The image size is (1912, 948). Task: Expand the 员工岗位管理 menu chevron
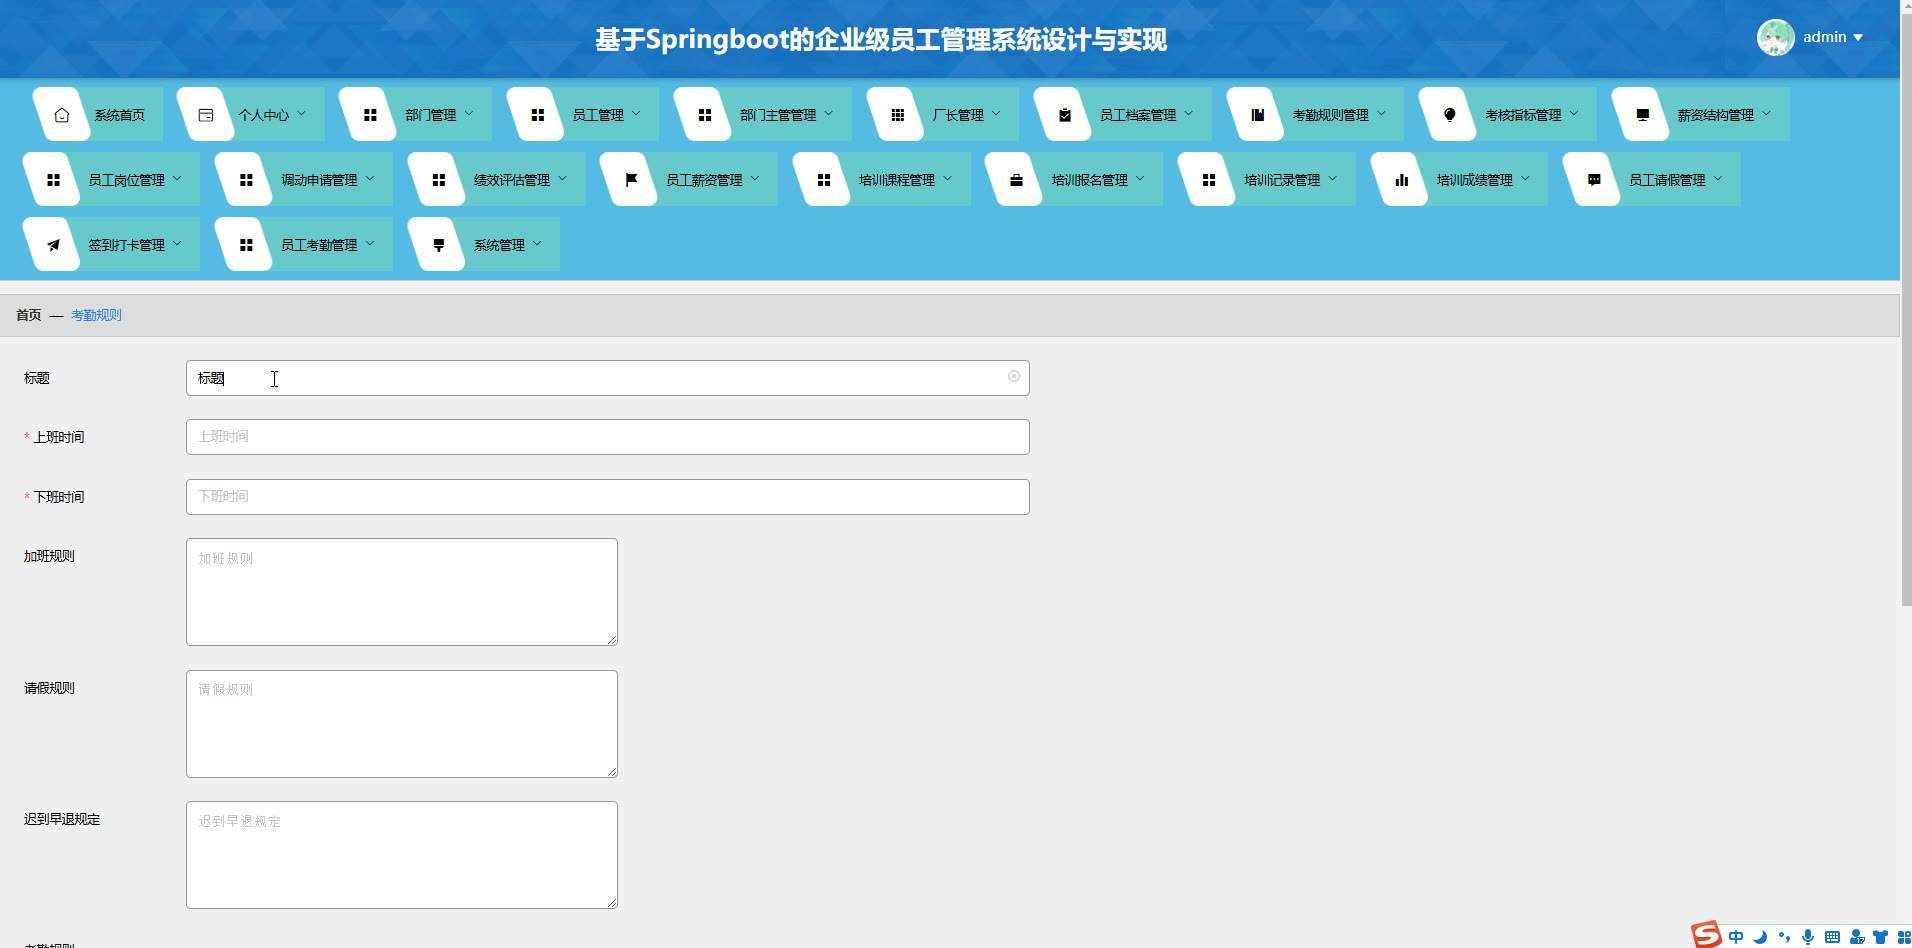pos(177,179)
